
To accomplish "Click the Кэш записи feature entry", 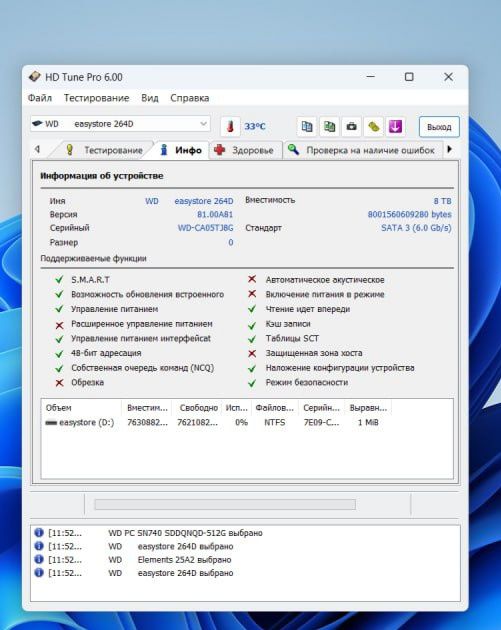I will (288, 324).
